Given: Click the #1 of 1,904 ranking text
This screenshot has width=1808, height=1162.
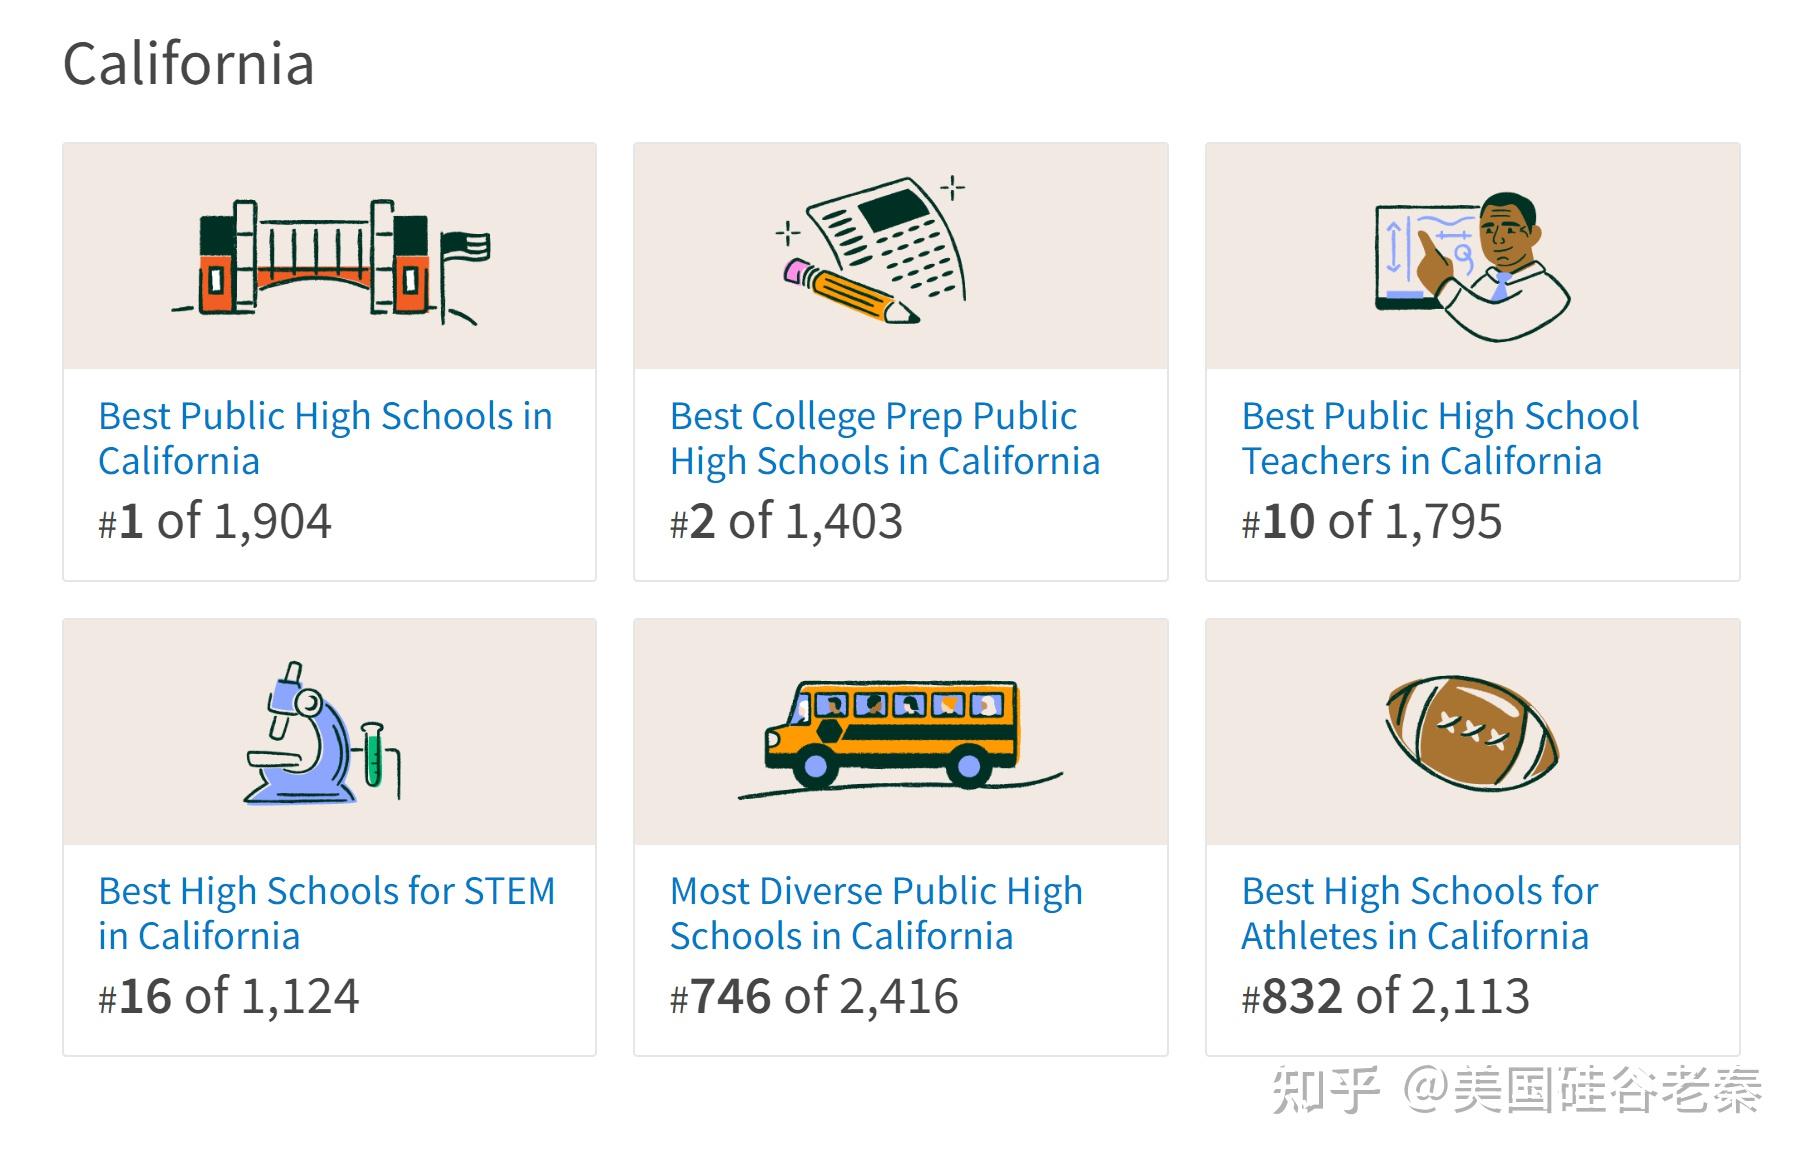Looking at the screenshot, I should 215,522.
